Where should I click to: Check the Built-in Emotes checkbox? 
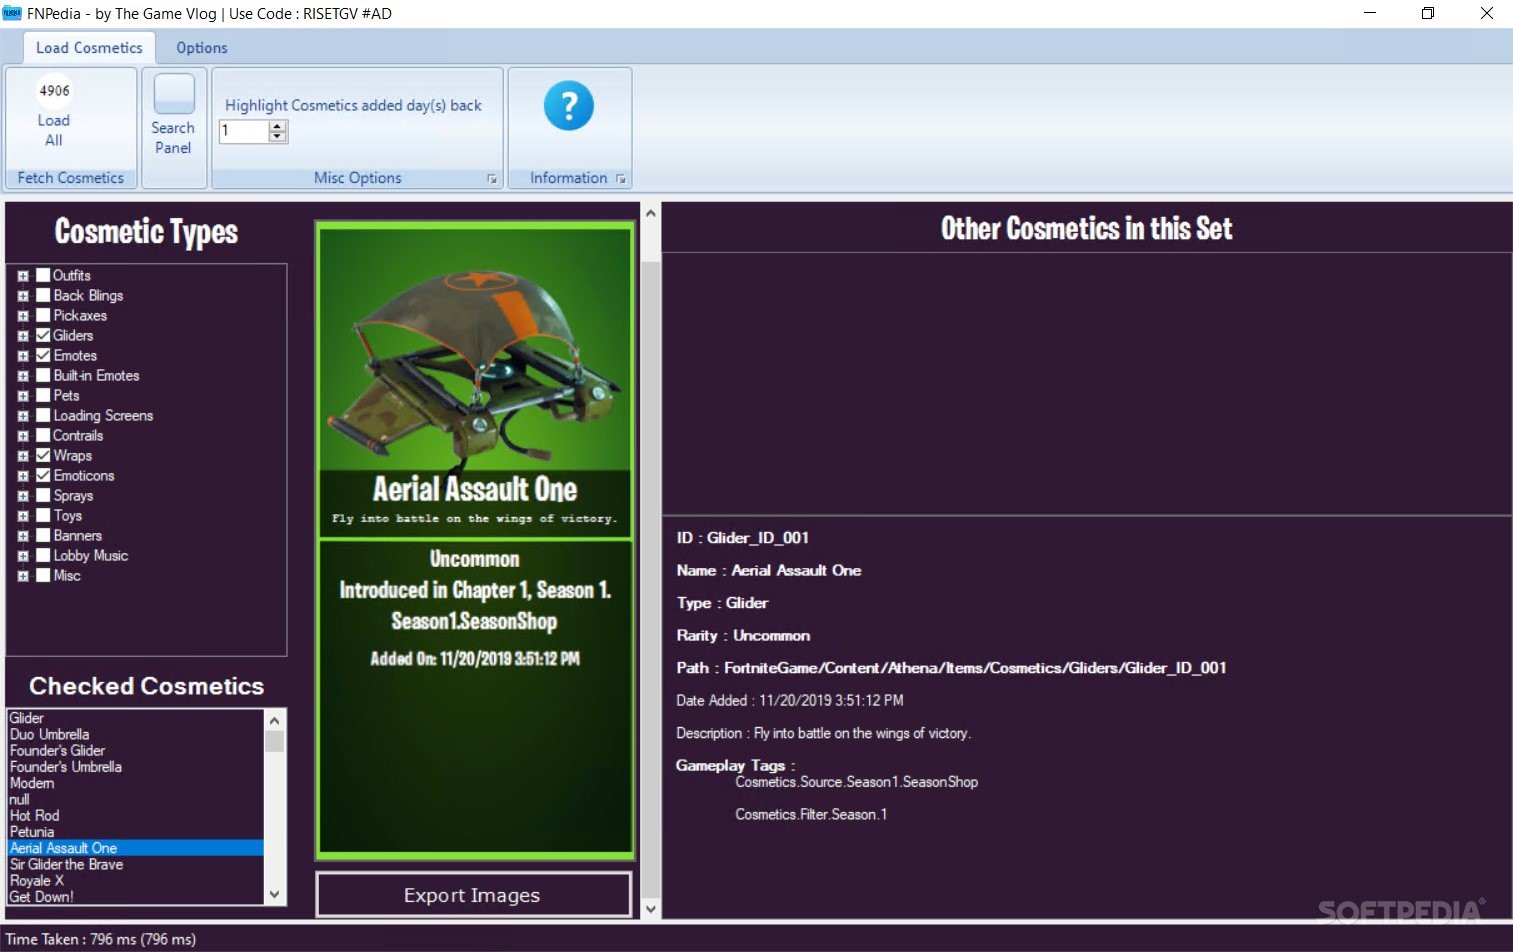pos(43,375)
